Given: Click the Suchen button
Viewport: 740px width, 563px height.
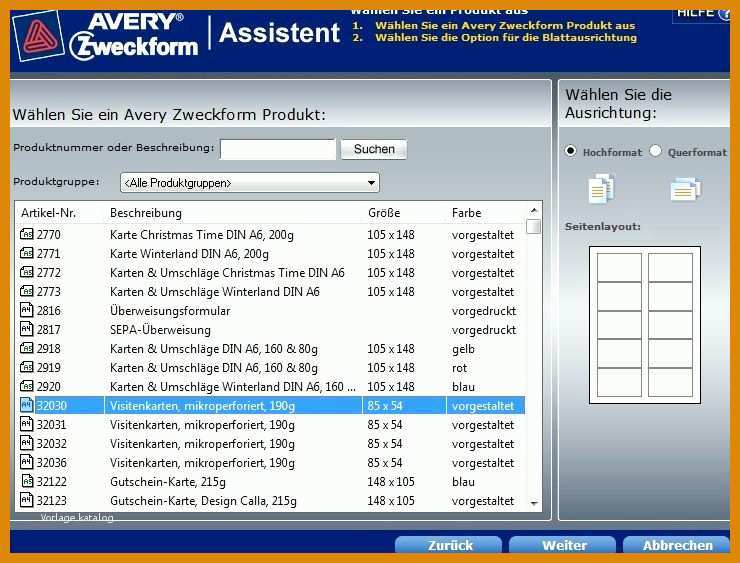Looking at the screenshot, I should coord(374,149).
